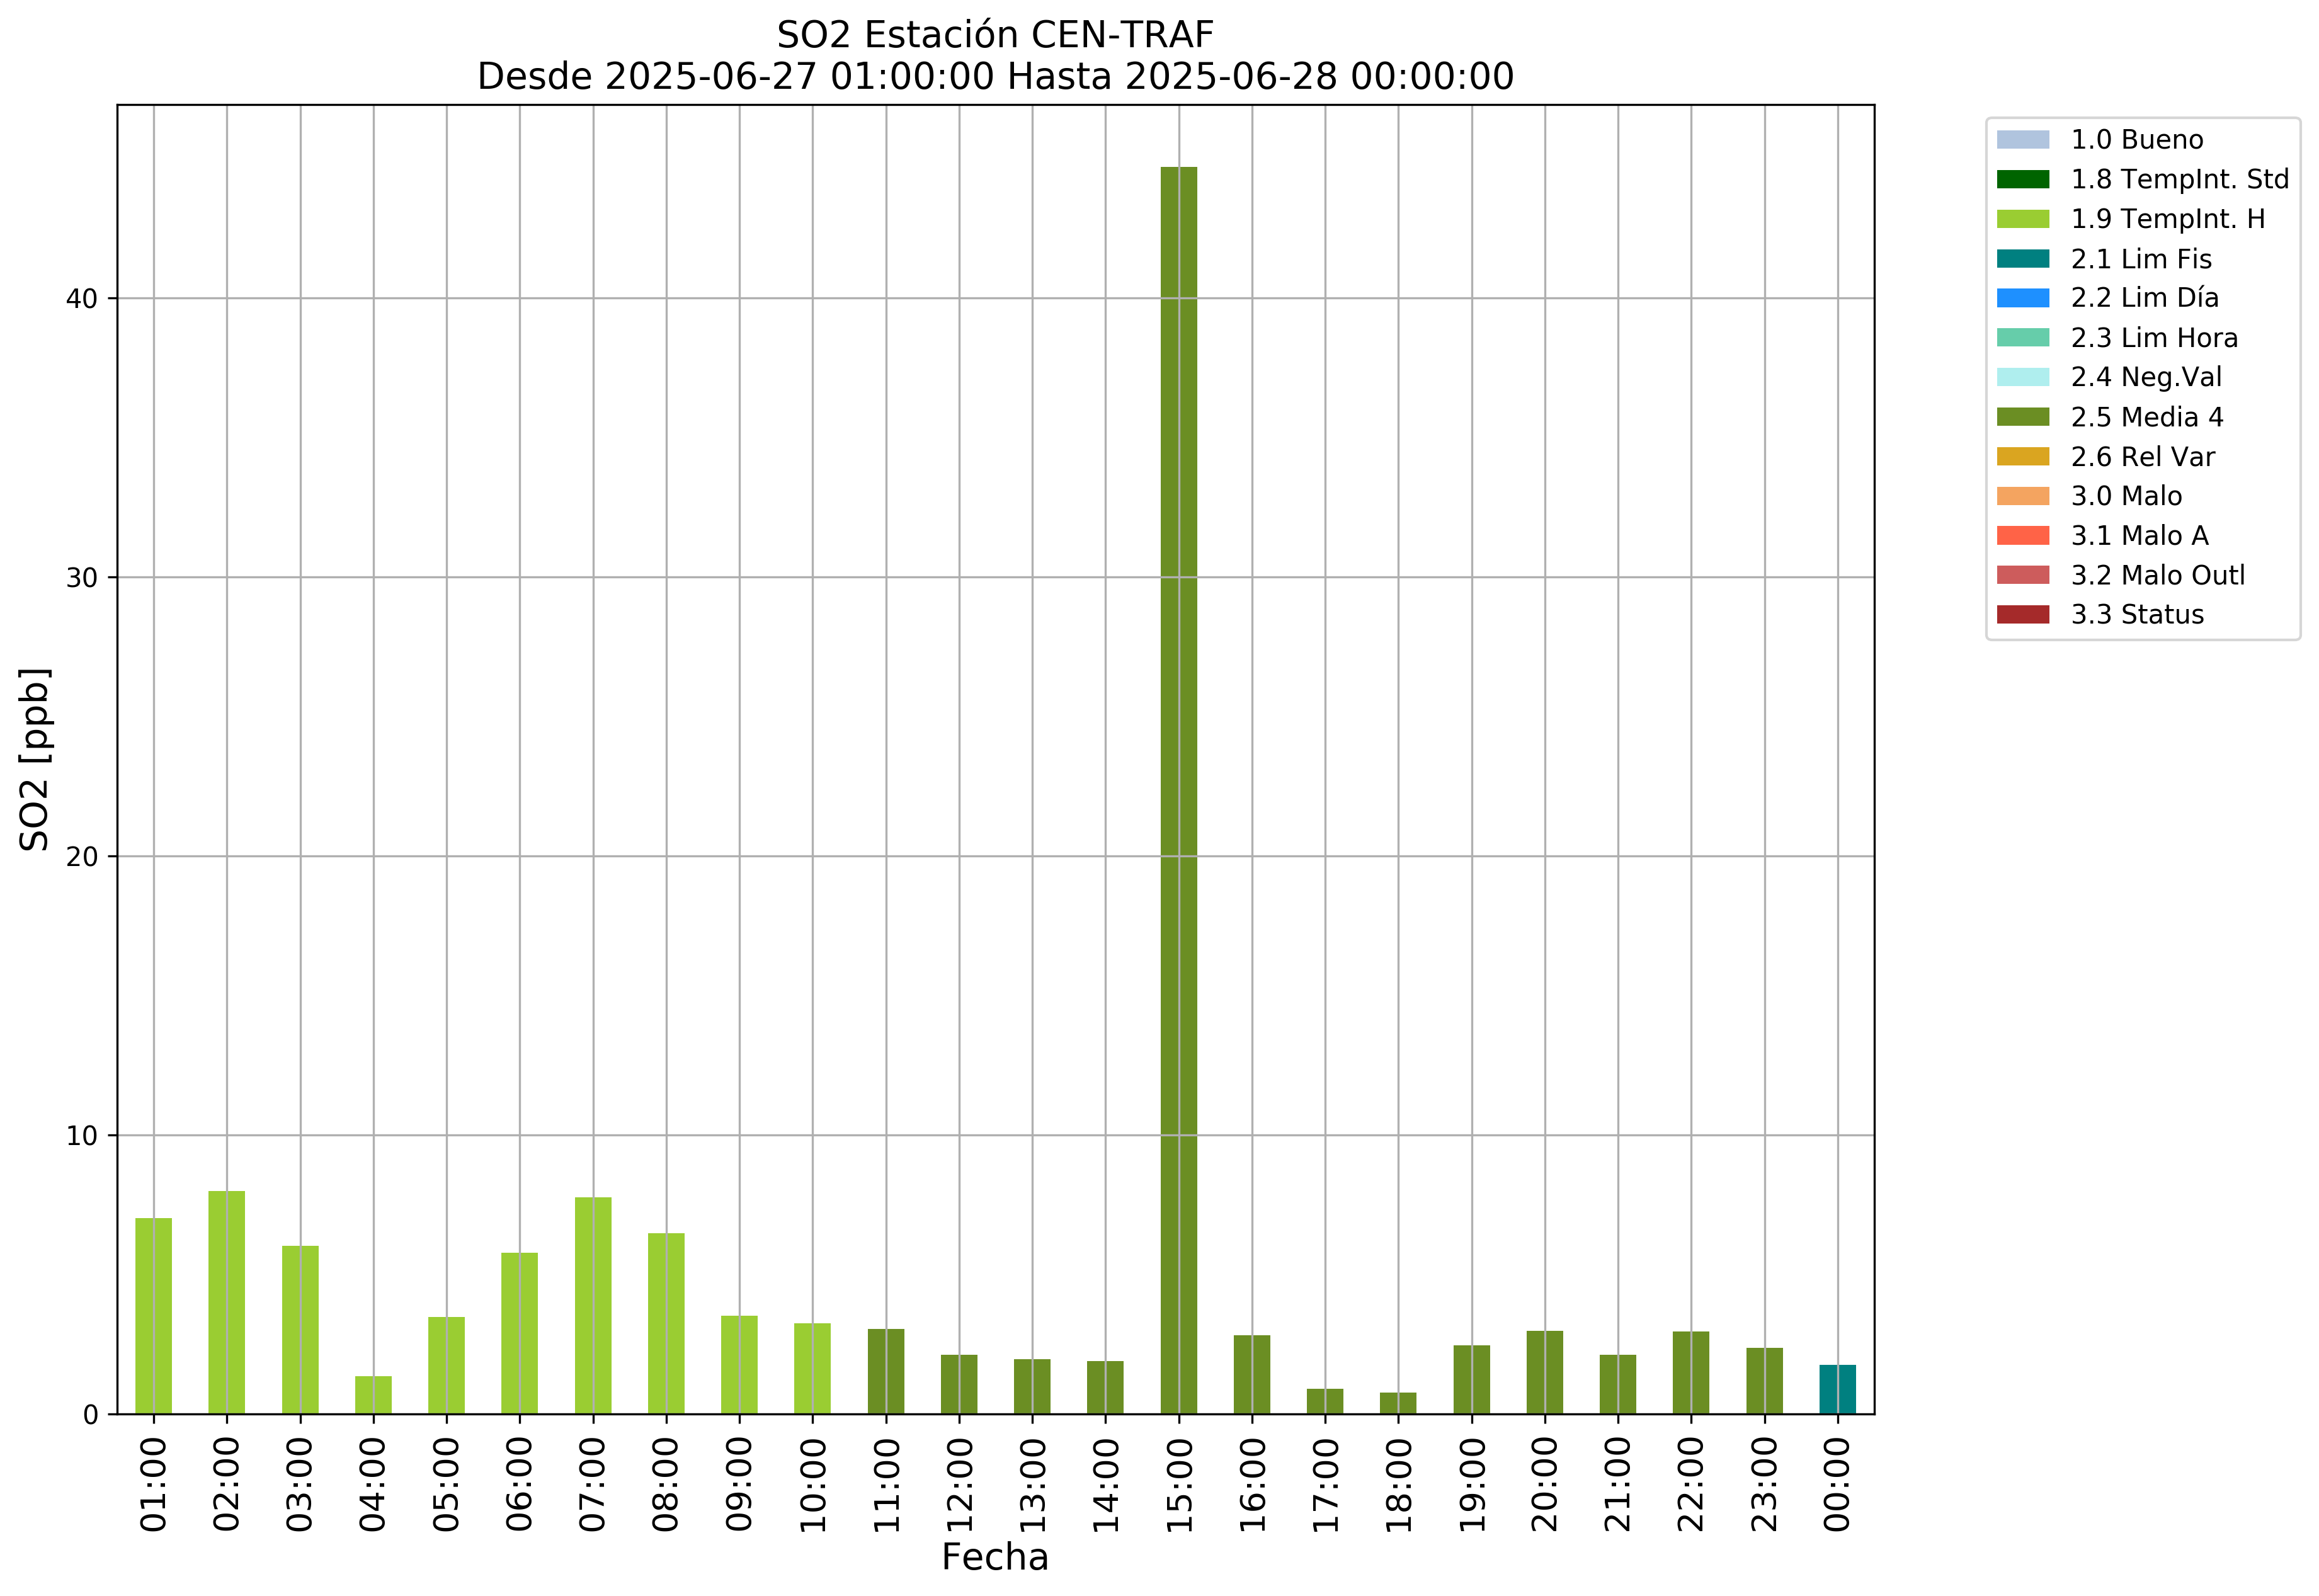Image resolution: width=2319 pixels, height=1596 pixels.
Task: Click the 23:00 x-axis tick label
Action: coord(1765,1485)
